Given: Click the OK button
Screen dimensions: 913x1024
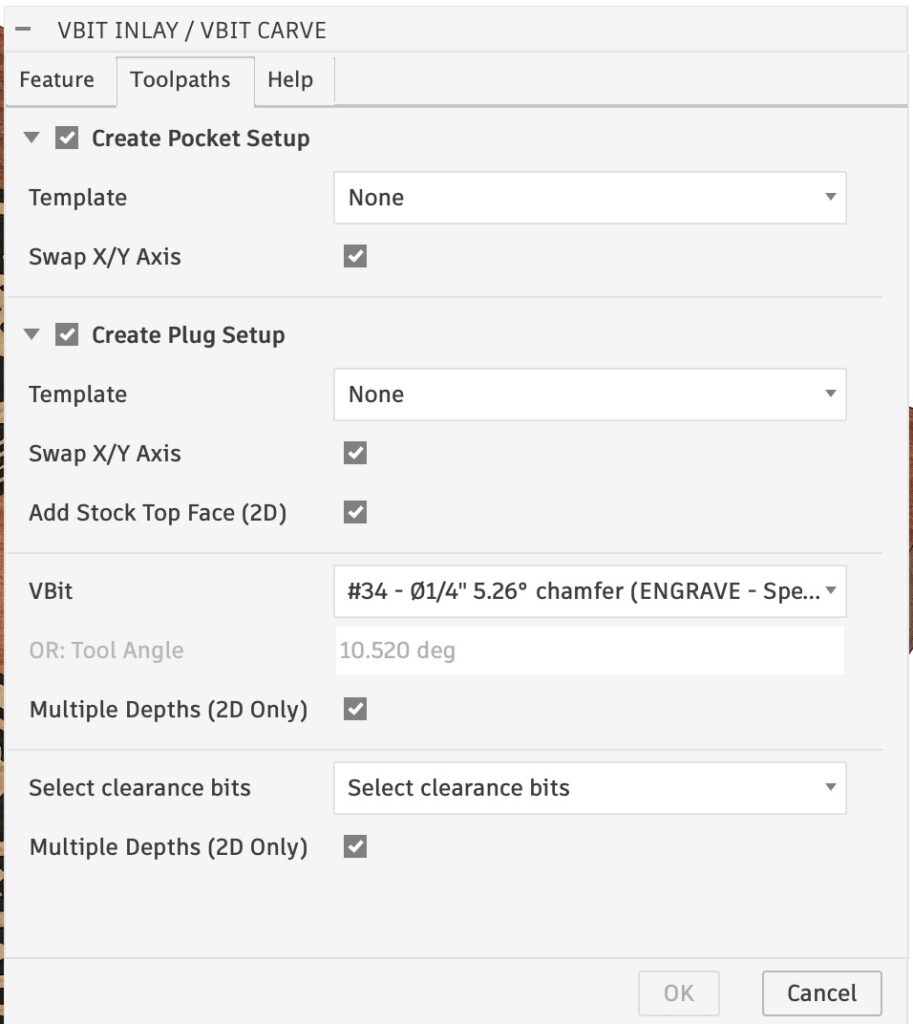Looking at the screenshot, I should (679, 993).
